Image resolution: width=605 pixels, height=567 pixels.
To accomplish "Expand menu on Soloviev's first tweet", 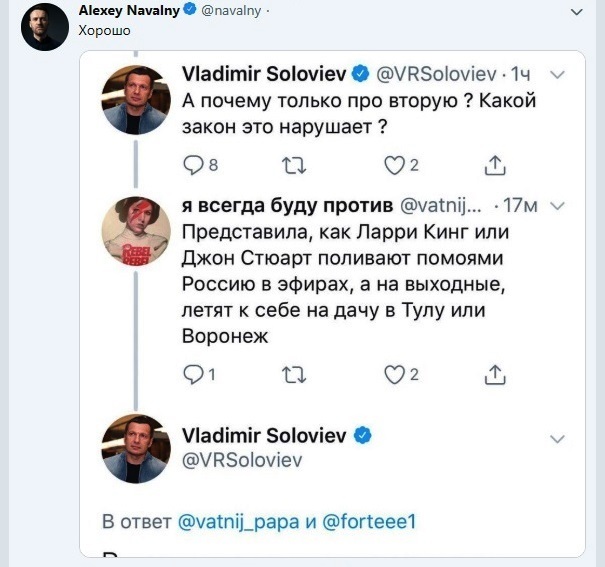I will point(559,74).
